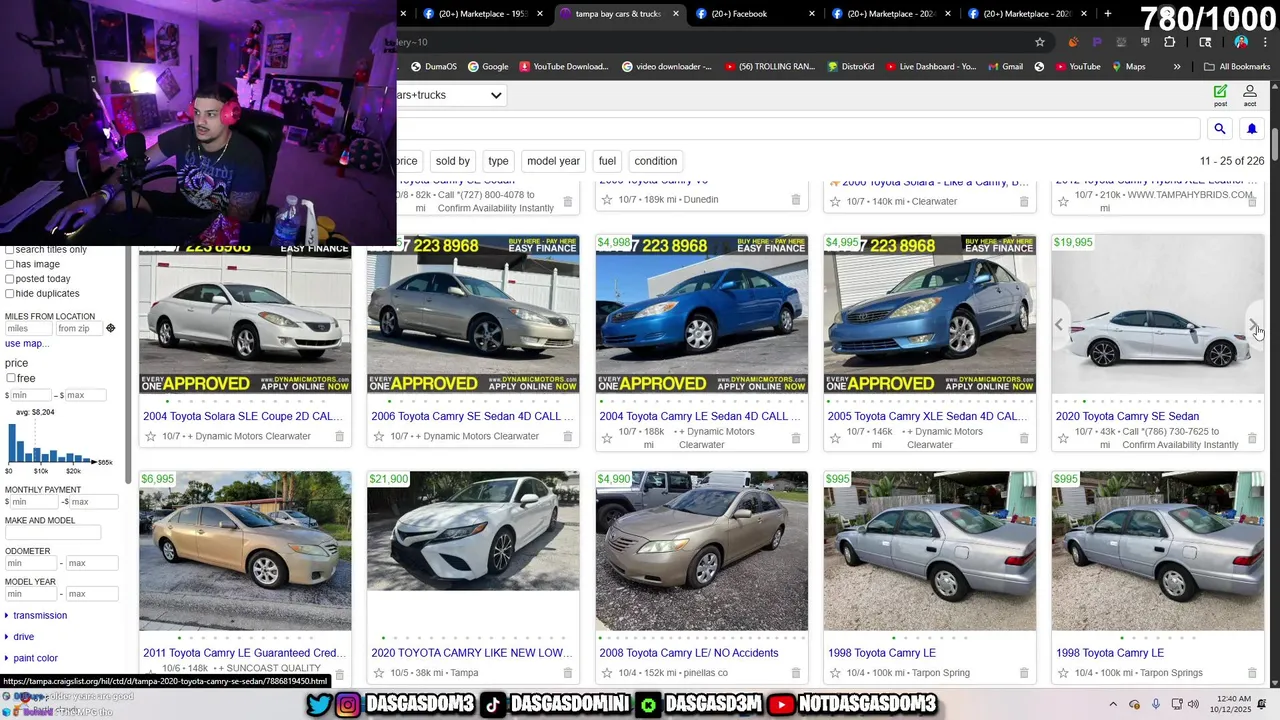Check the has image filter

click(x=9, y=264)
